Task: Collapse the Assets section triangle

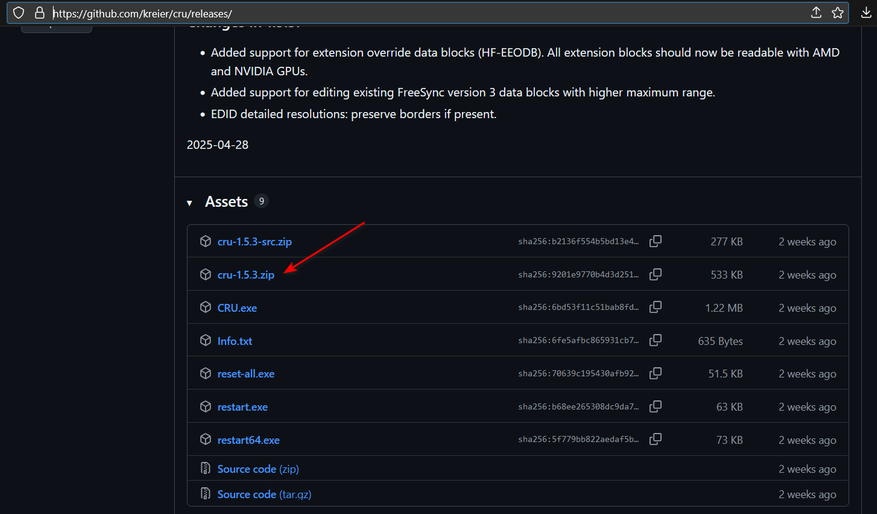Action: point(189,203)
